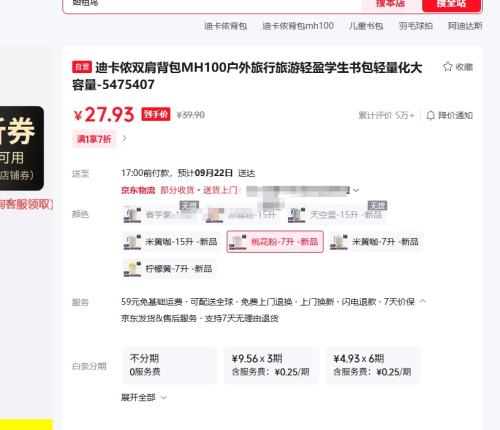The width and height of the screenshot is (500, 430).
Task: Click the 闪电退款 service text
Action: 359,302
